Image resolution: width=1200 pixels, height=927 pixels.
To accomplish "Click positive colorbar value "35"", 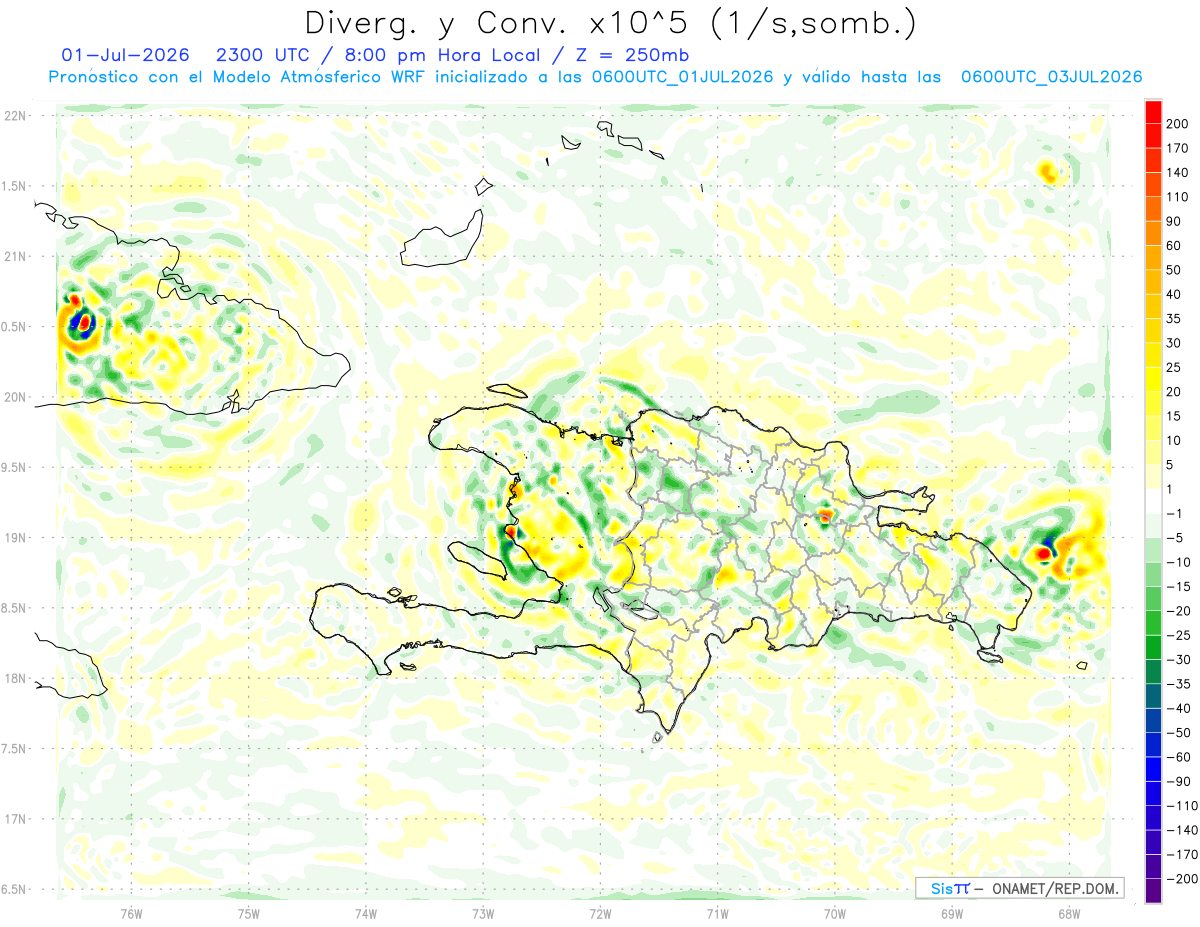I will 1174,319.
